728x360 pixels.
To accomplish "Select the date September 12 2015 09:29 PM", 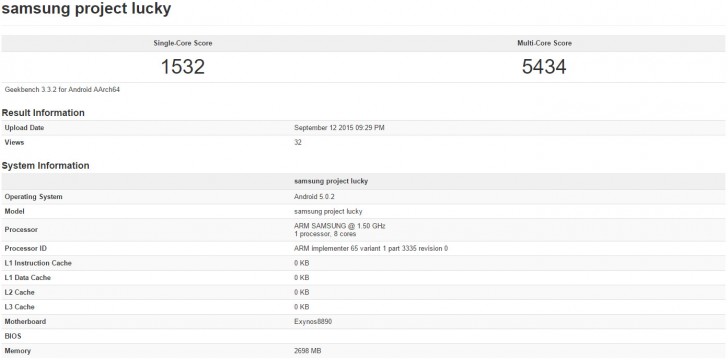I will 339,128.
